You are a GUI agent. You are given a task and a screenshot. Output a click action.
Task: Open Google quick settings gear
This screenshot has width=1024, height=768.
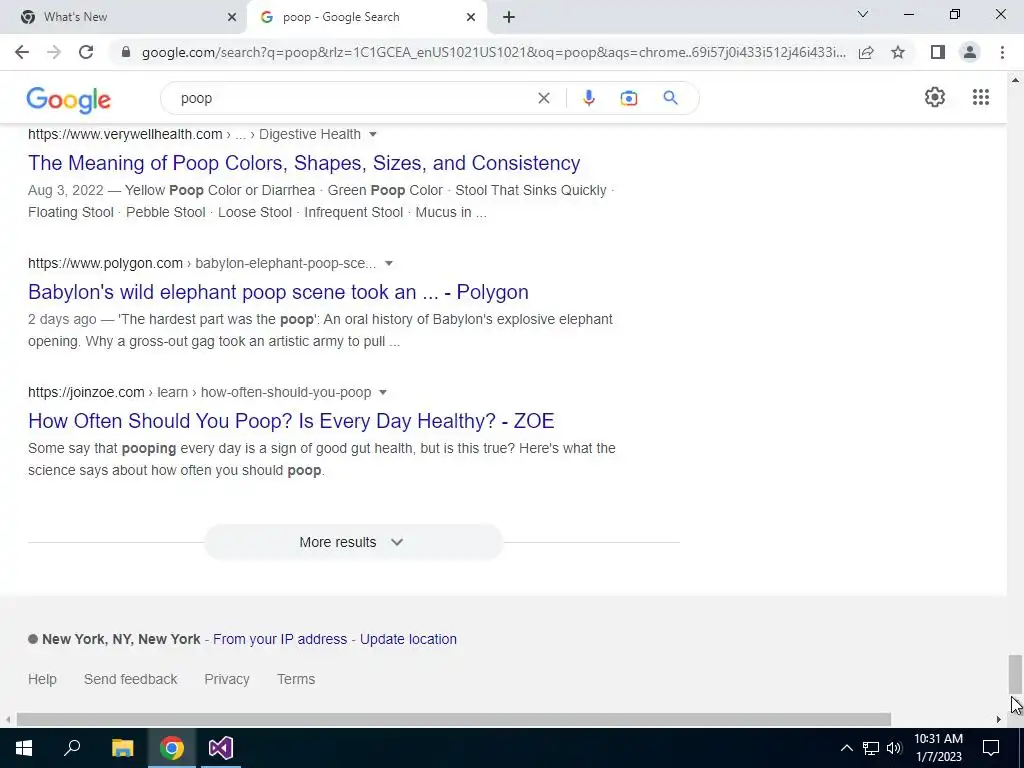[x=935, y=97]
